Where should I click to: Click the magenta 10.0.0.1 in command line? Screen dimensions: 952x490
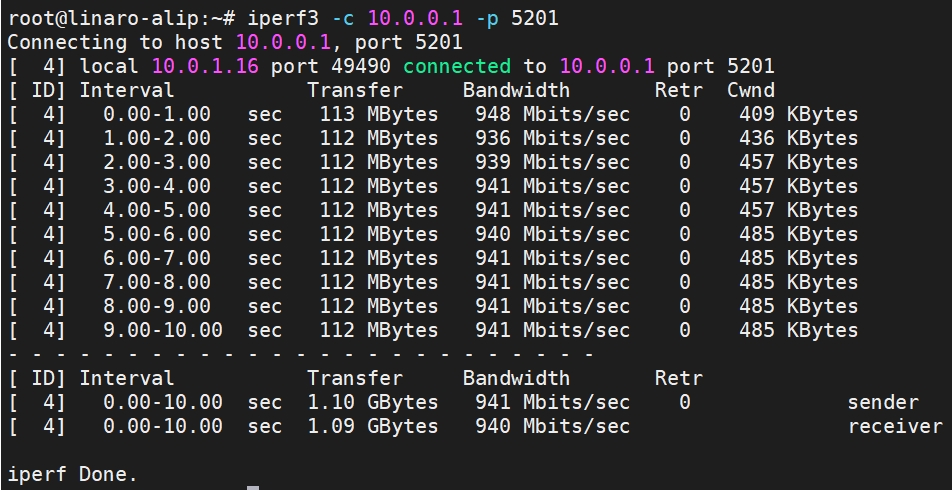point(415,18)
